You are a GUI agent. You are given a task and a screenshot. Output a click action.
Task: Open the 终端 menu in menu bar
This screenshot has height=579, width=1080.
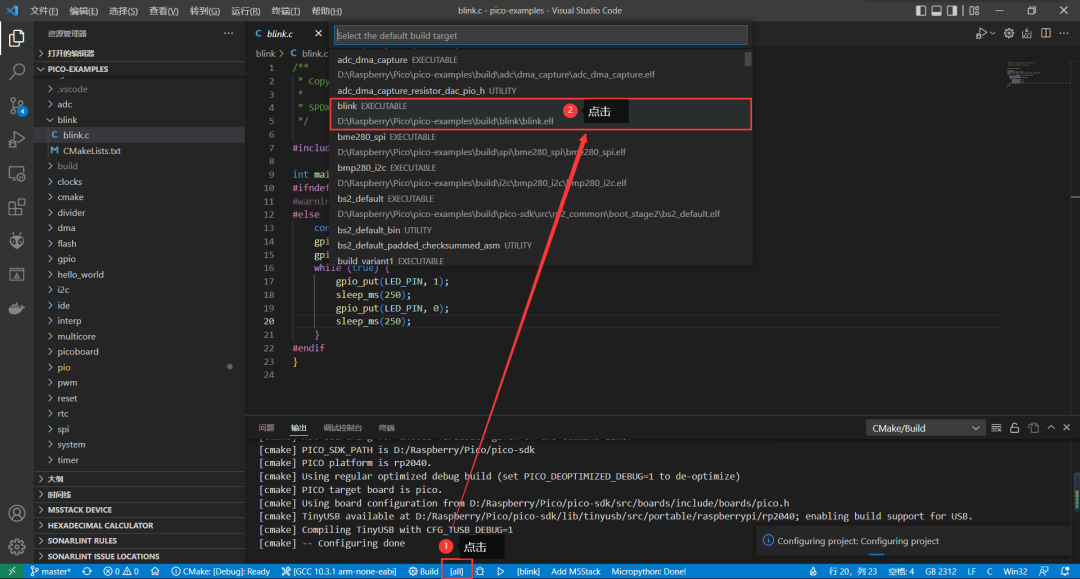click(284, 11)
